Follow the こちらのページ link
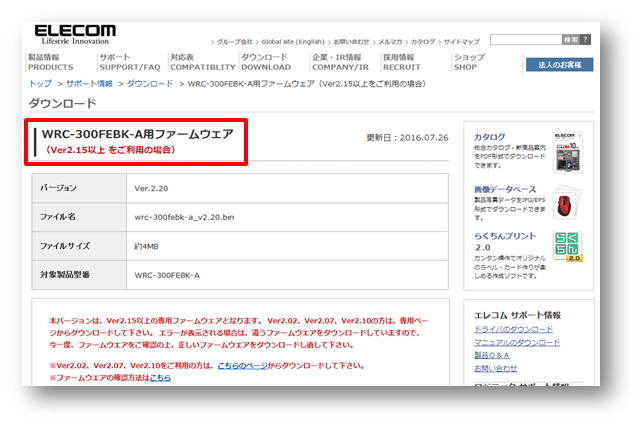 coord(242,366)
